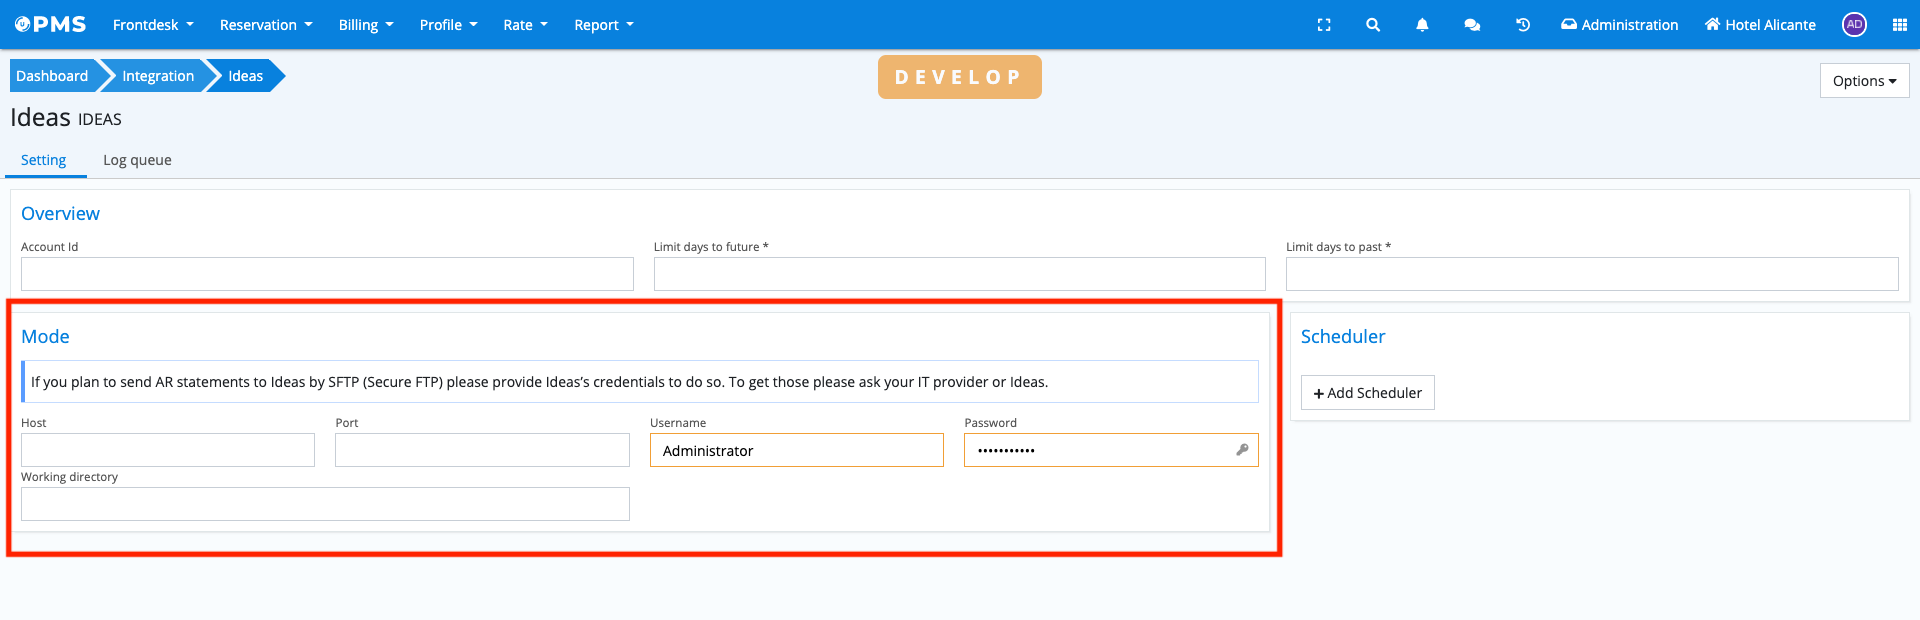Viewport: 1920px width, 620px height.
Task: Open Administration link in top bar
Action: tap(1620, 25)
